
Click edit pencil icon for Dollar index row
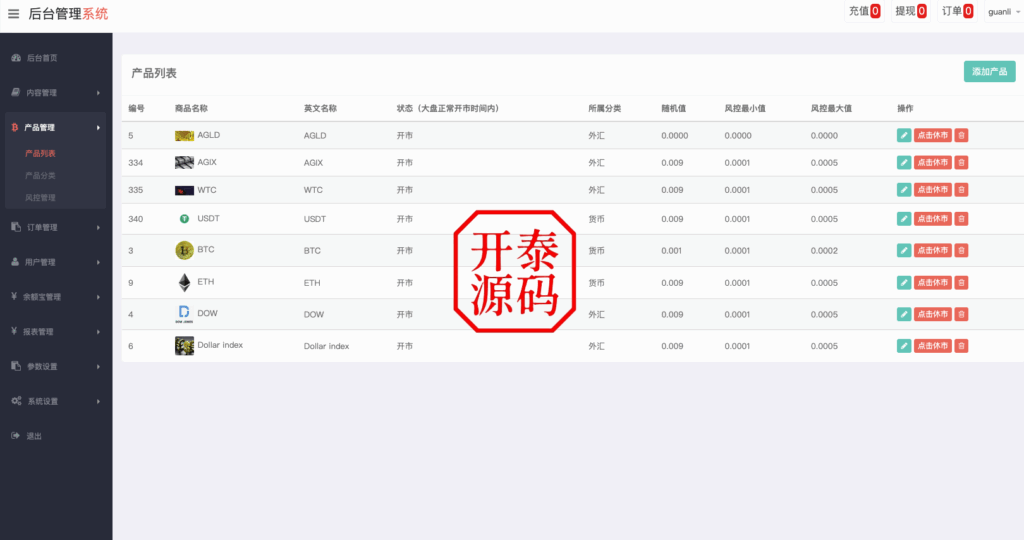pyautogui.click(x=904, y=346)
